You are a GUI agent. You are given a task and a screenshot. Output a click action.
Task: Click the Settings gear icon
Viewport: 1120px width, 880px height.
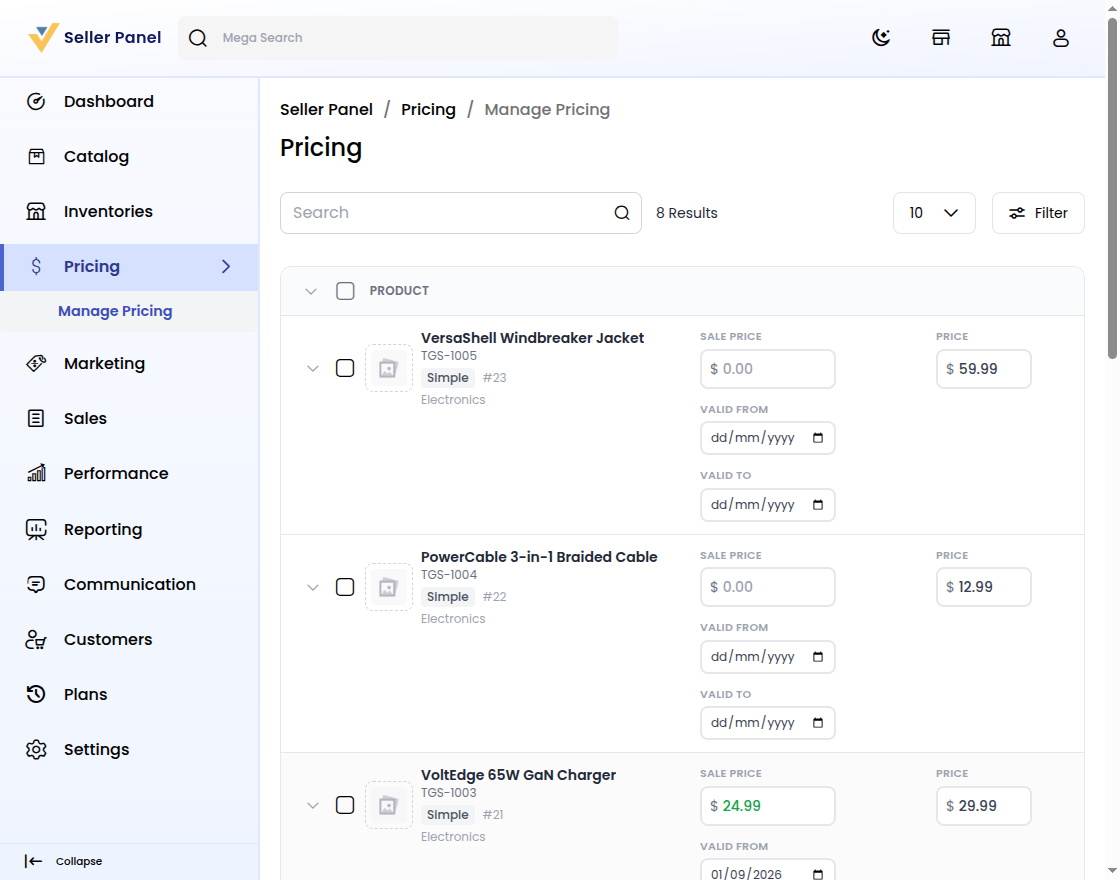(36, 749)
